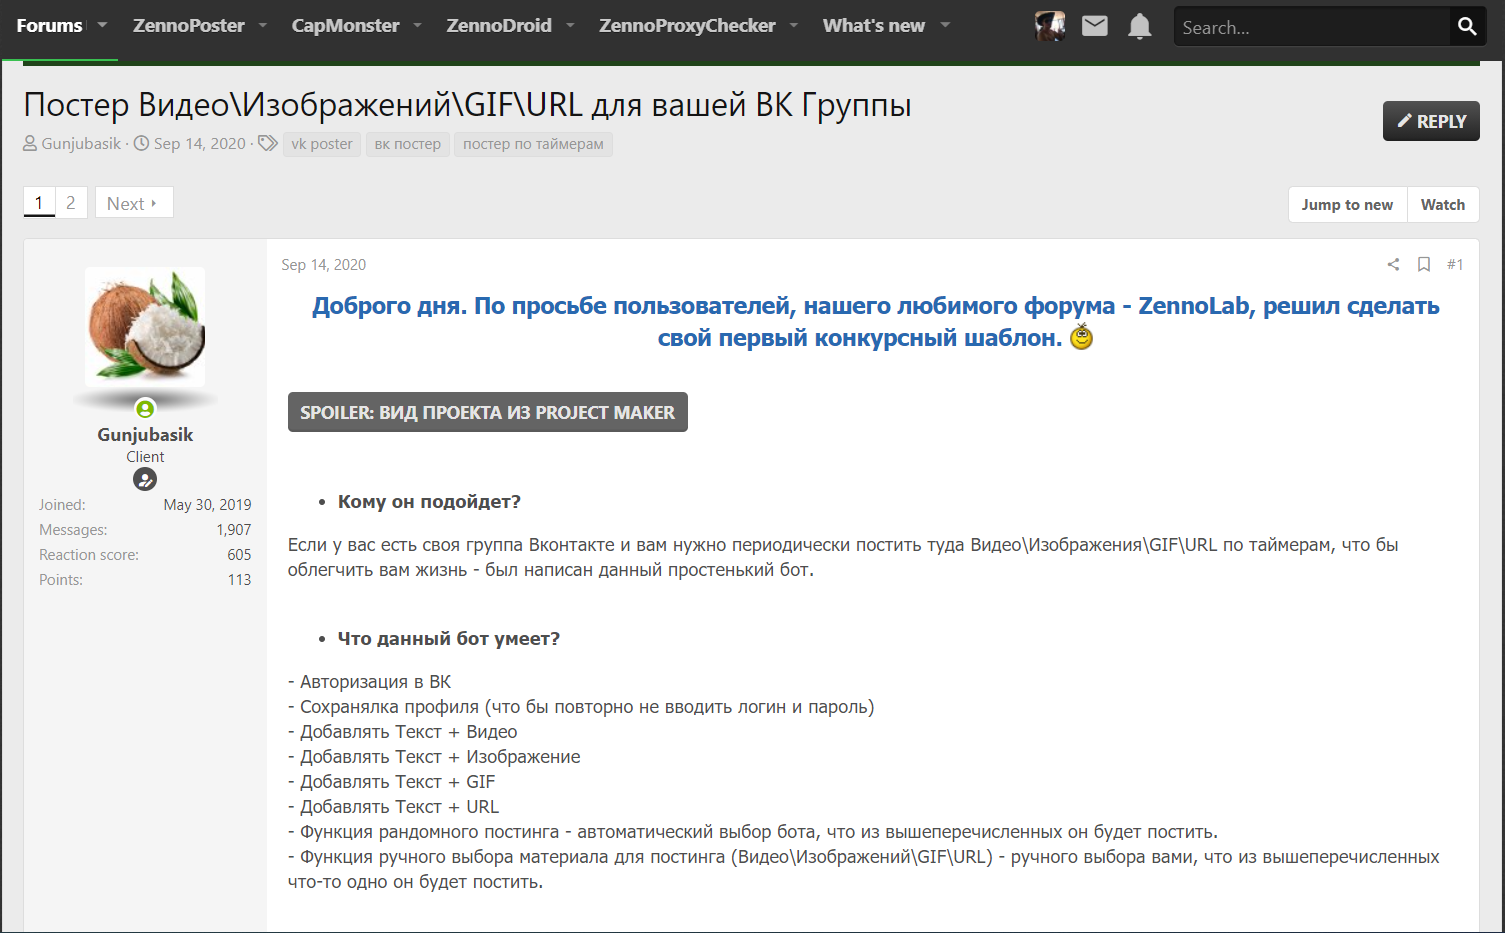
Task: Open Gunjubasik username in post sidebar
Action: 145,434
